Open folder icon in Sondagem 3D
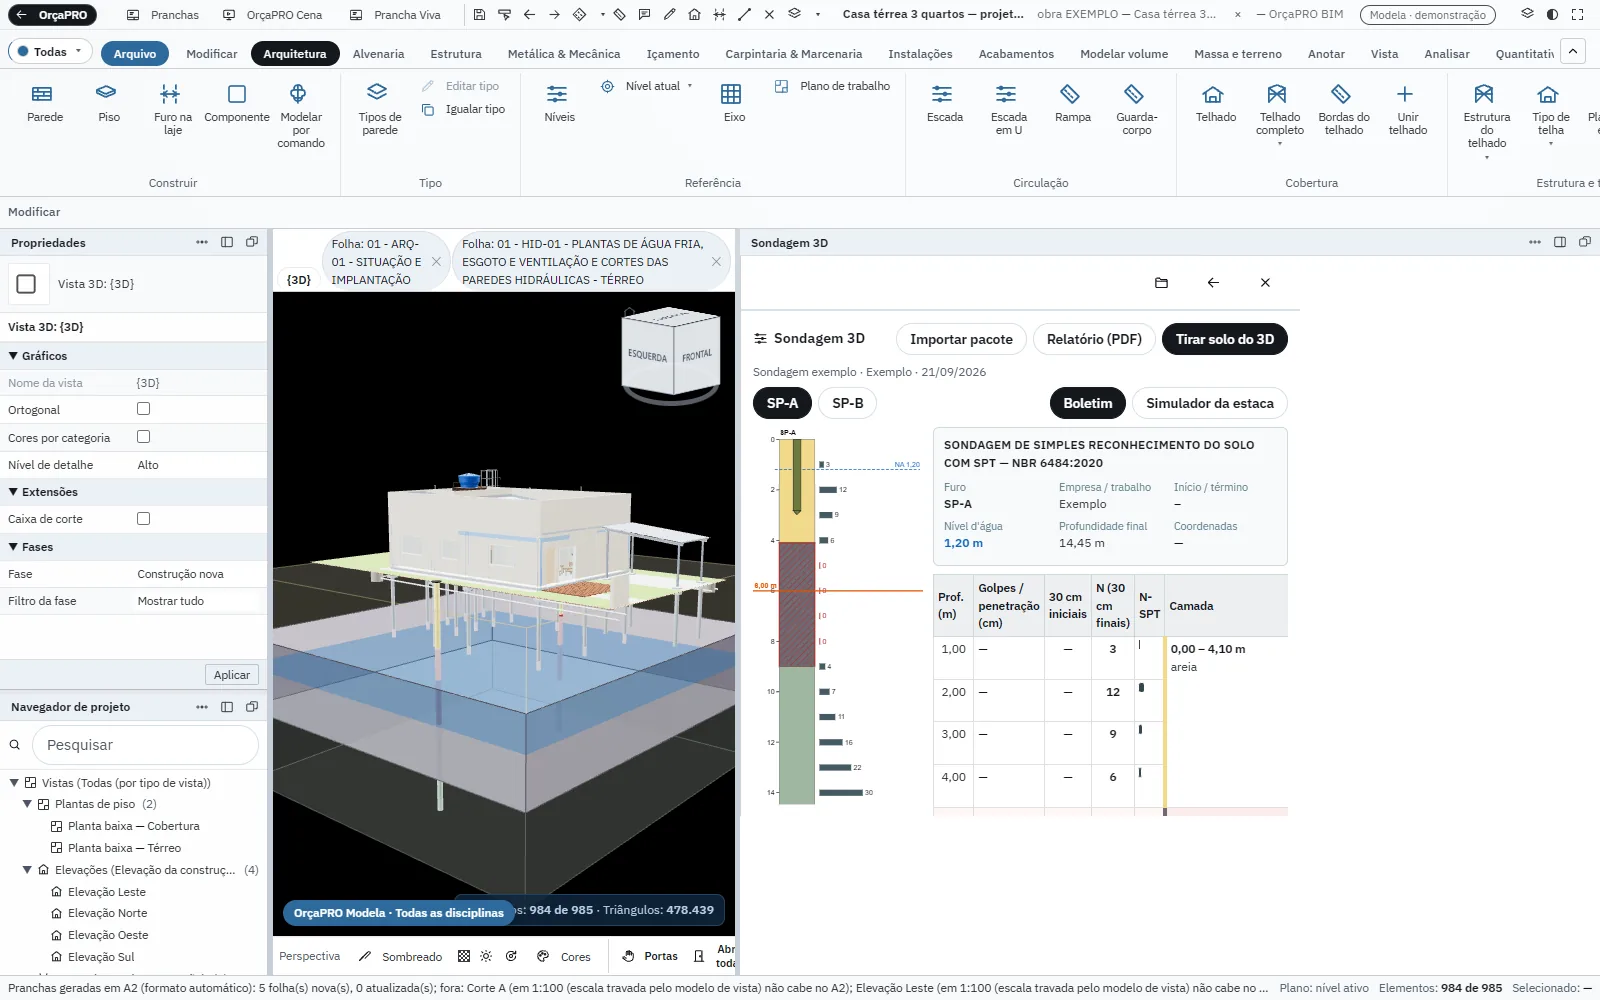The width and height of the screenshot is (1600, 1000). 1161,283
